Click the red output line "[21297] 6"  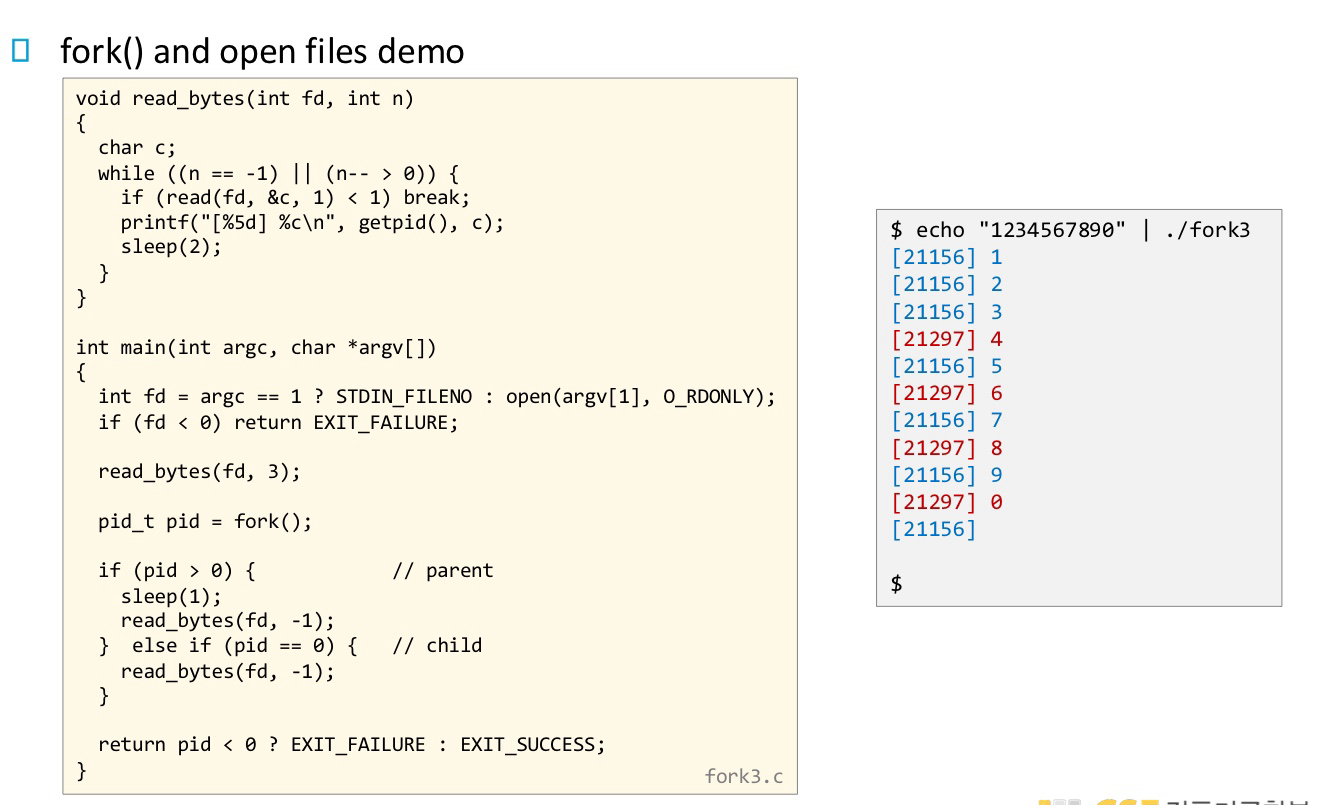click(x=946, y=393)
